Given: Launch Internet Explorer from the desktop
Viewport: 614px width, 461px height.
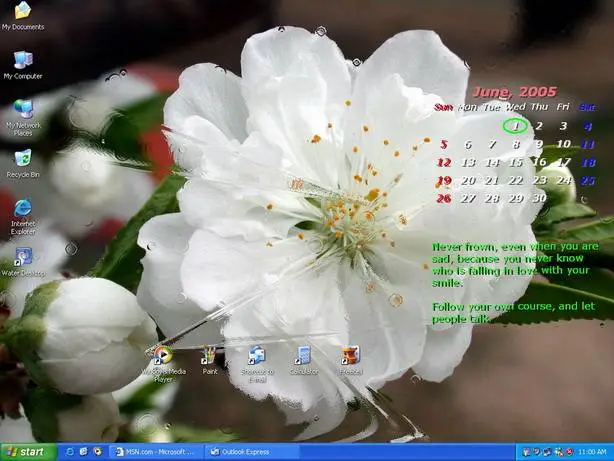Looking at the screenshot, I should (22, 208).
